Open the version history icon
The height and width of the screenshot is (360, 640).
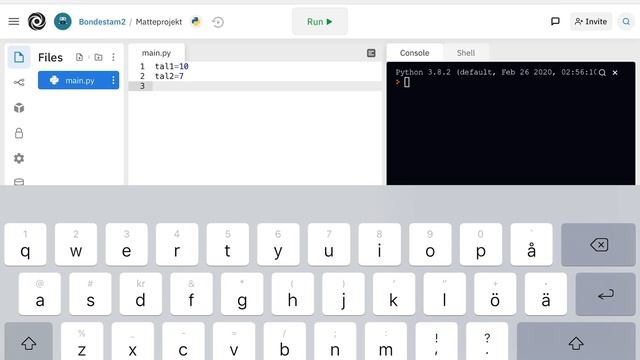coord(218,22)
